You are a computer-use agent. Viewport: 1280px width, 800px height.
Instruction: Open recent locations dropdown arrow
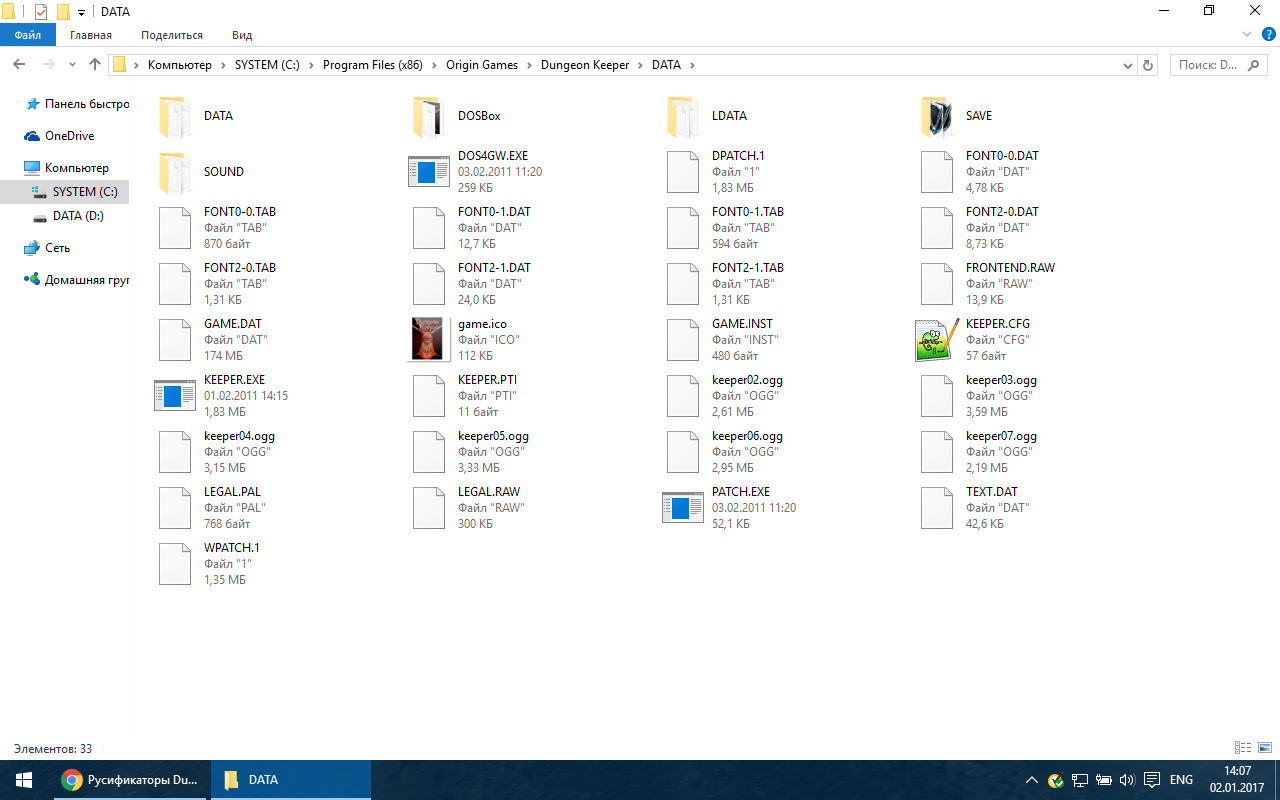point(72,65)
